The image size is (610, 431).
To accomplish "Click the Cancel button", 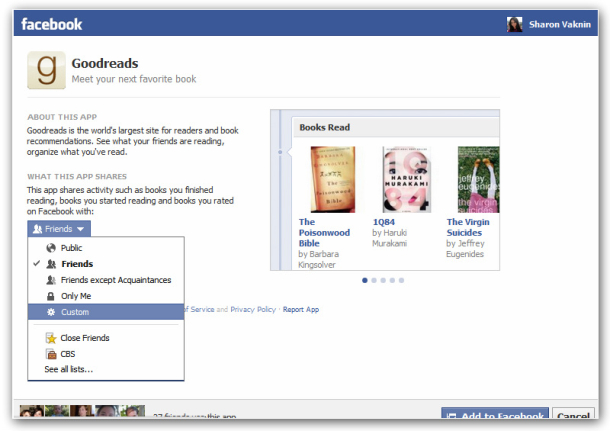I will pyautogui.click(x=573, y=414).
